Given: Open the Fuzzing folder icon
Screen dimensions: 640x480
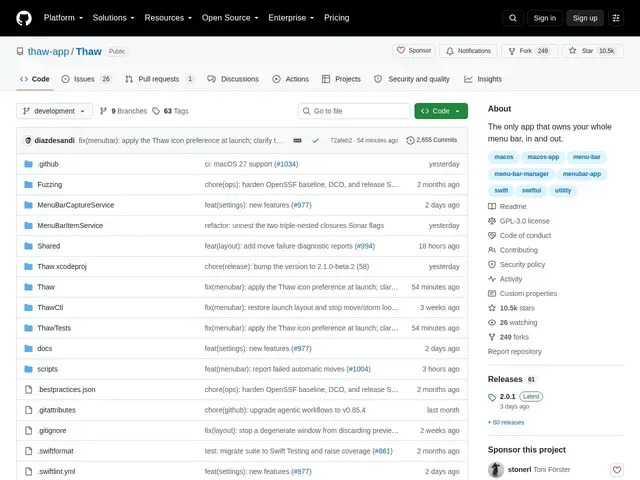Looking at the screenshot, I should tap(28, 184).
